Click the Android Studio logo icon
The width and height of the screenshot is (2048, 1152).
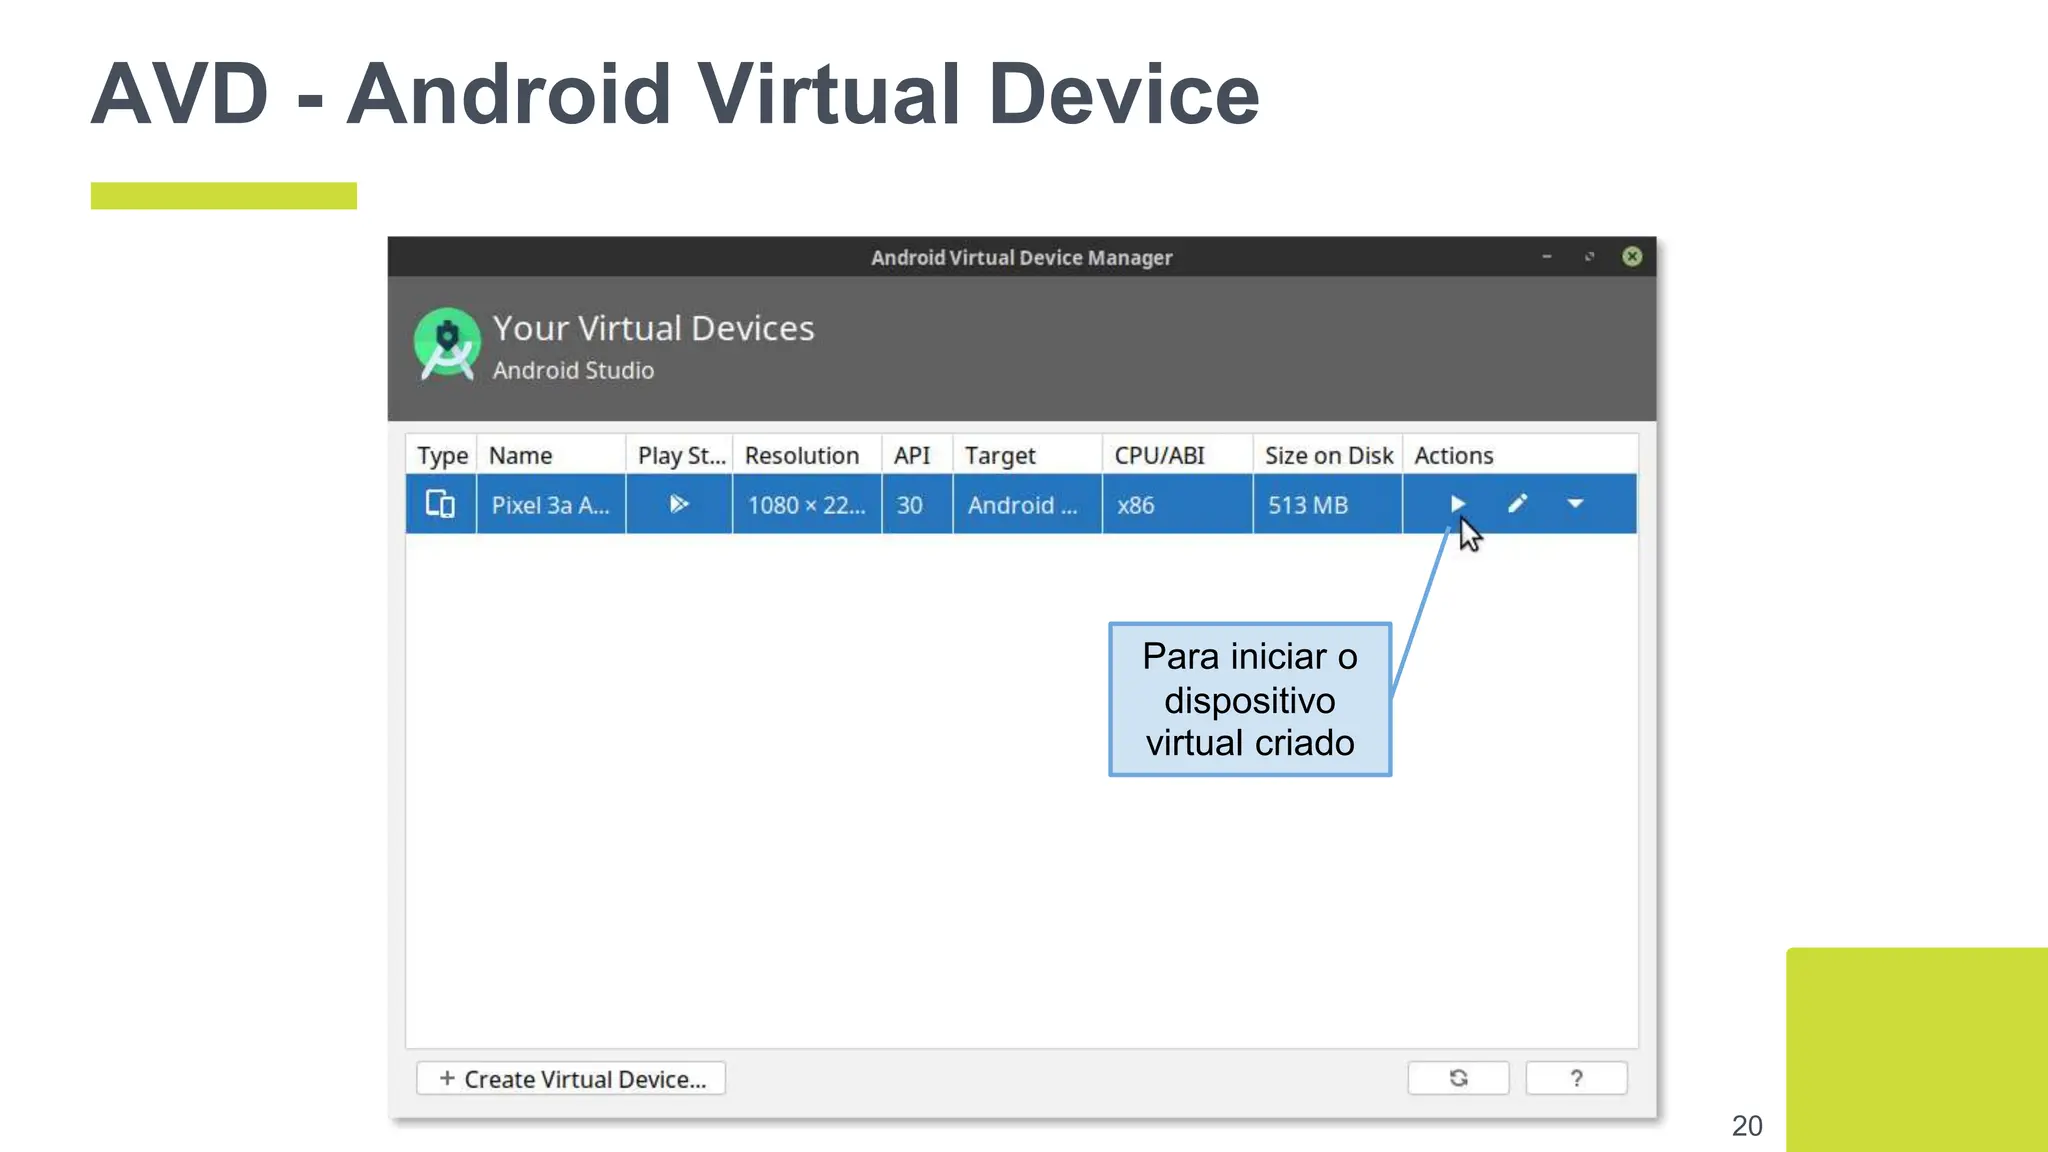click(x=447, y=344)
